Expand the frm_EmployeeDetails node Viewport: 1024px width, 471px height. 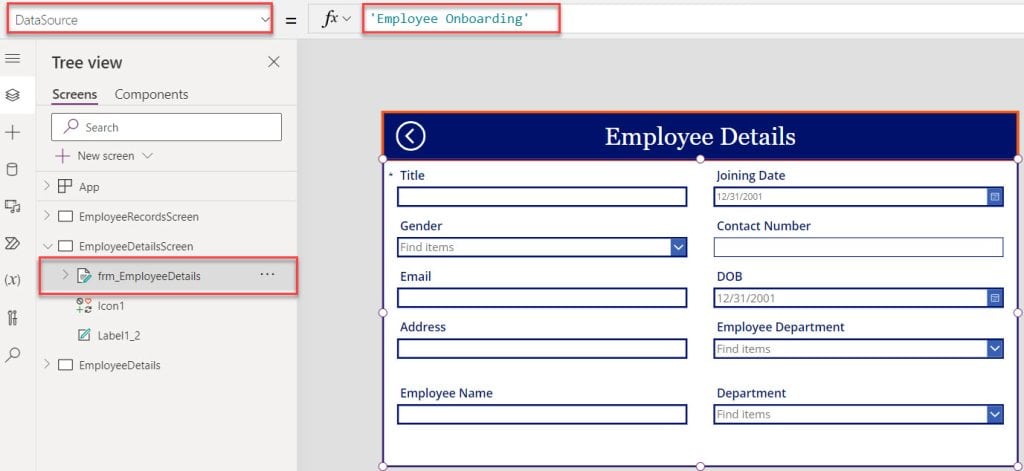65,275
